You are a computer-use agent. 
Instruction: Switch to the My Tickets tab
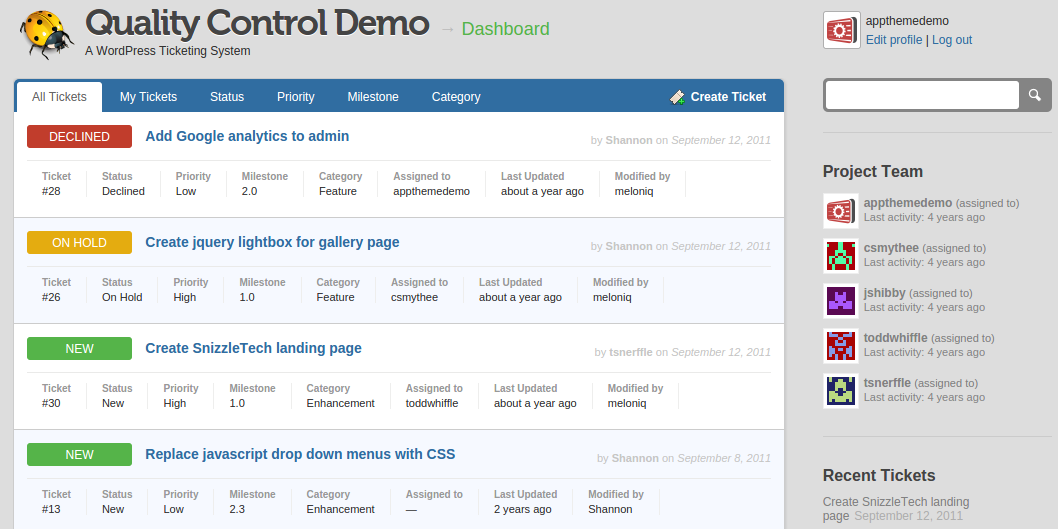point(148,97)
